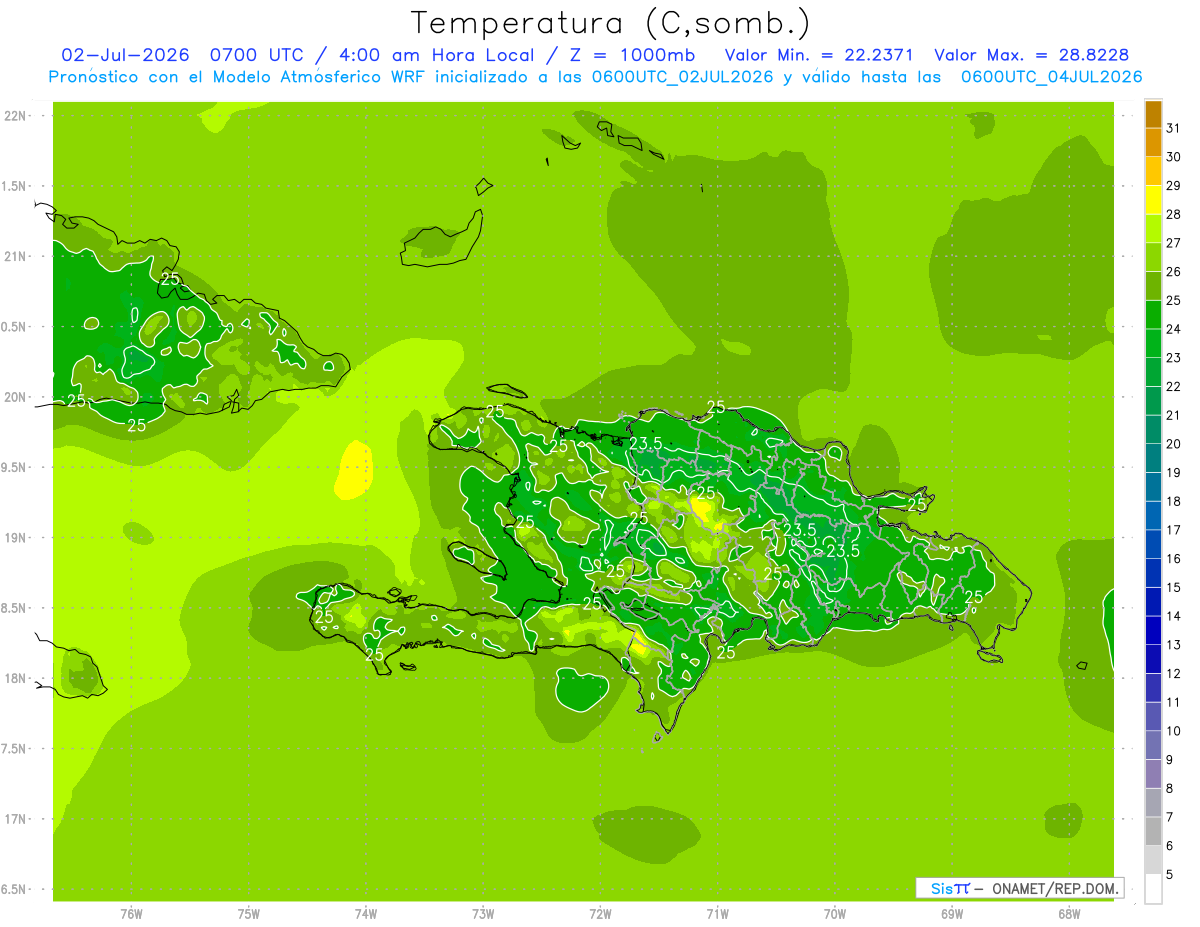Click the '71W' longitude label
Screen dimensions: 1200x927
pyautogui.click(x=717, y=914)
